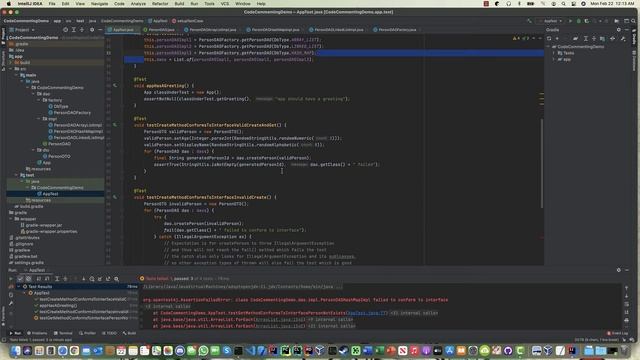Select PersonDAOFactory in project tree
Viewport: 640px width, 360px height.
[69, 113]
